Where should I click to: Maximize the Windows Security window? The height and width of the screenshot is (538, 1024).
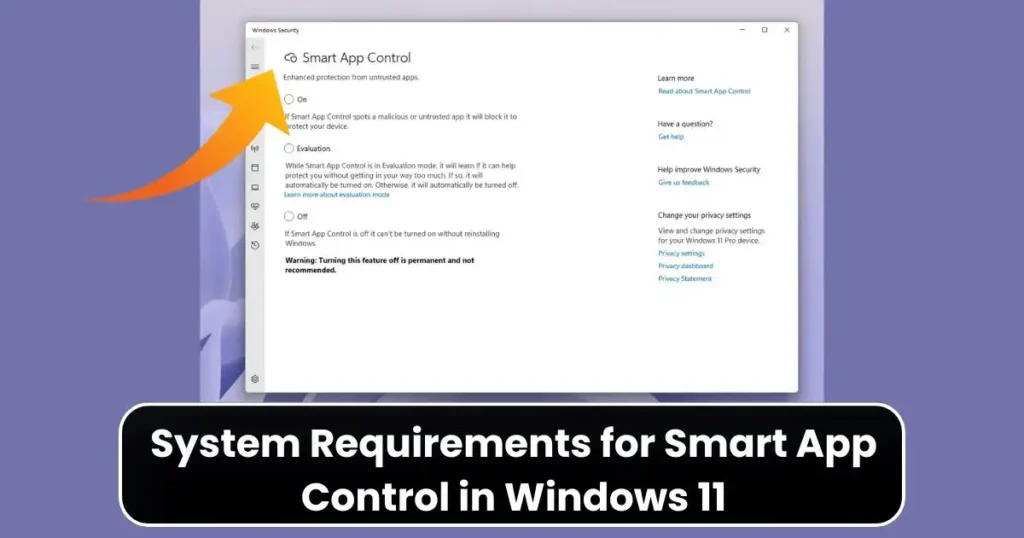[x=765, y=30]
